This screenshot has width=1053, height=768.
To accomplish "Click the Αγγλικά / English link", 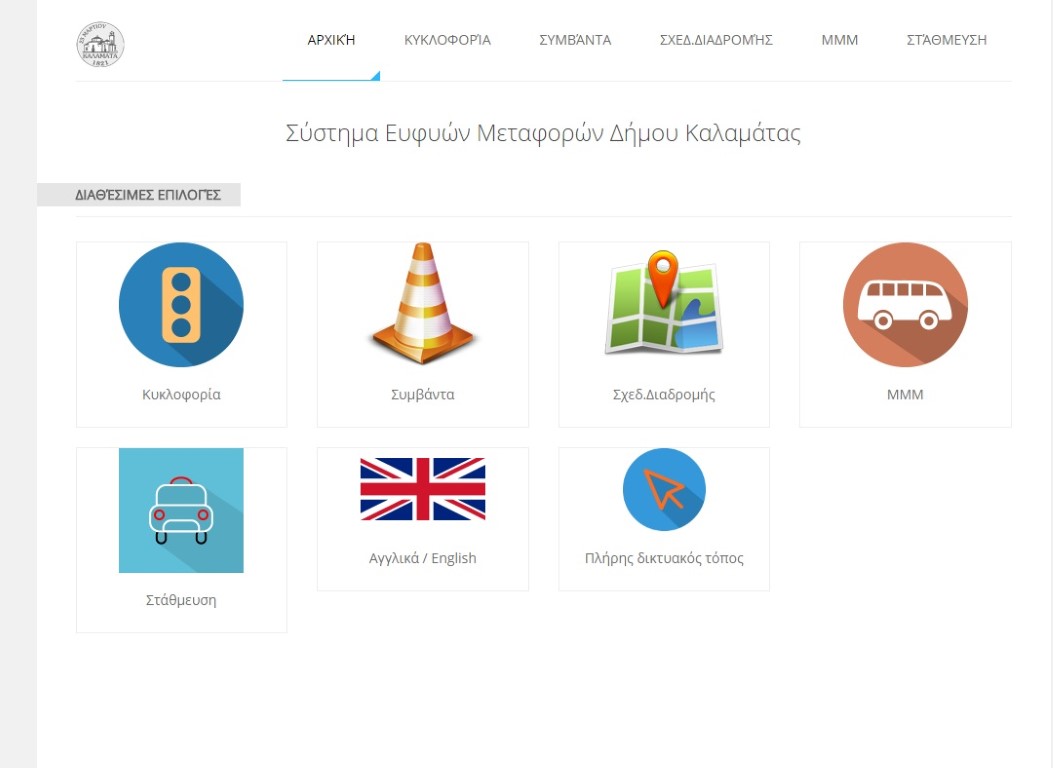I will click(x=422, y=559).
